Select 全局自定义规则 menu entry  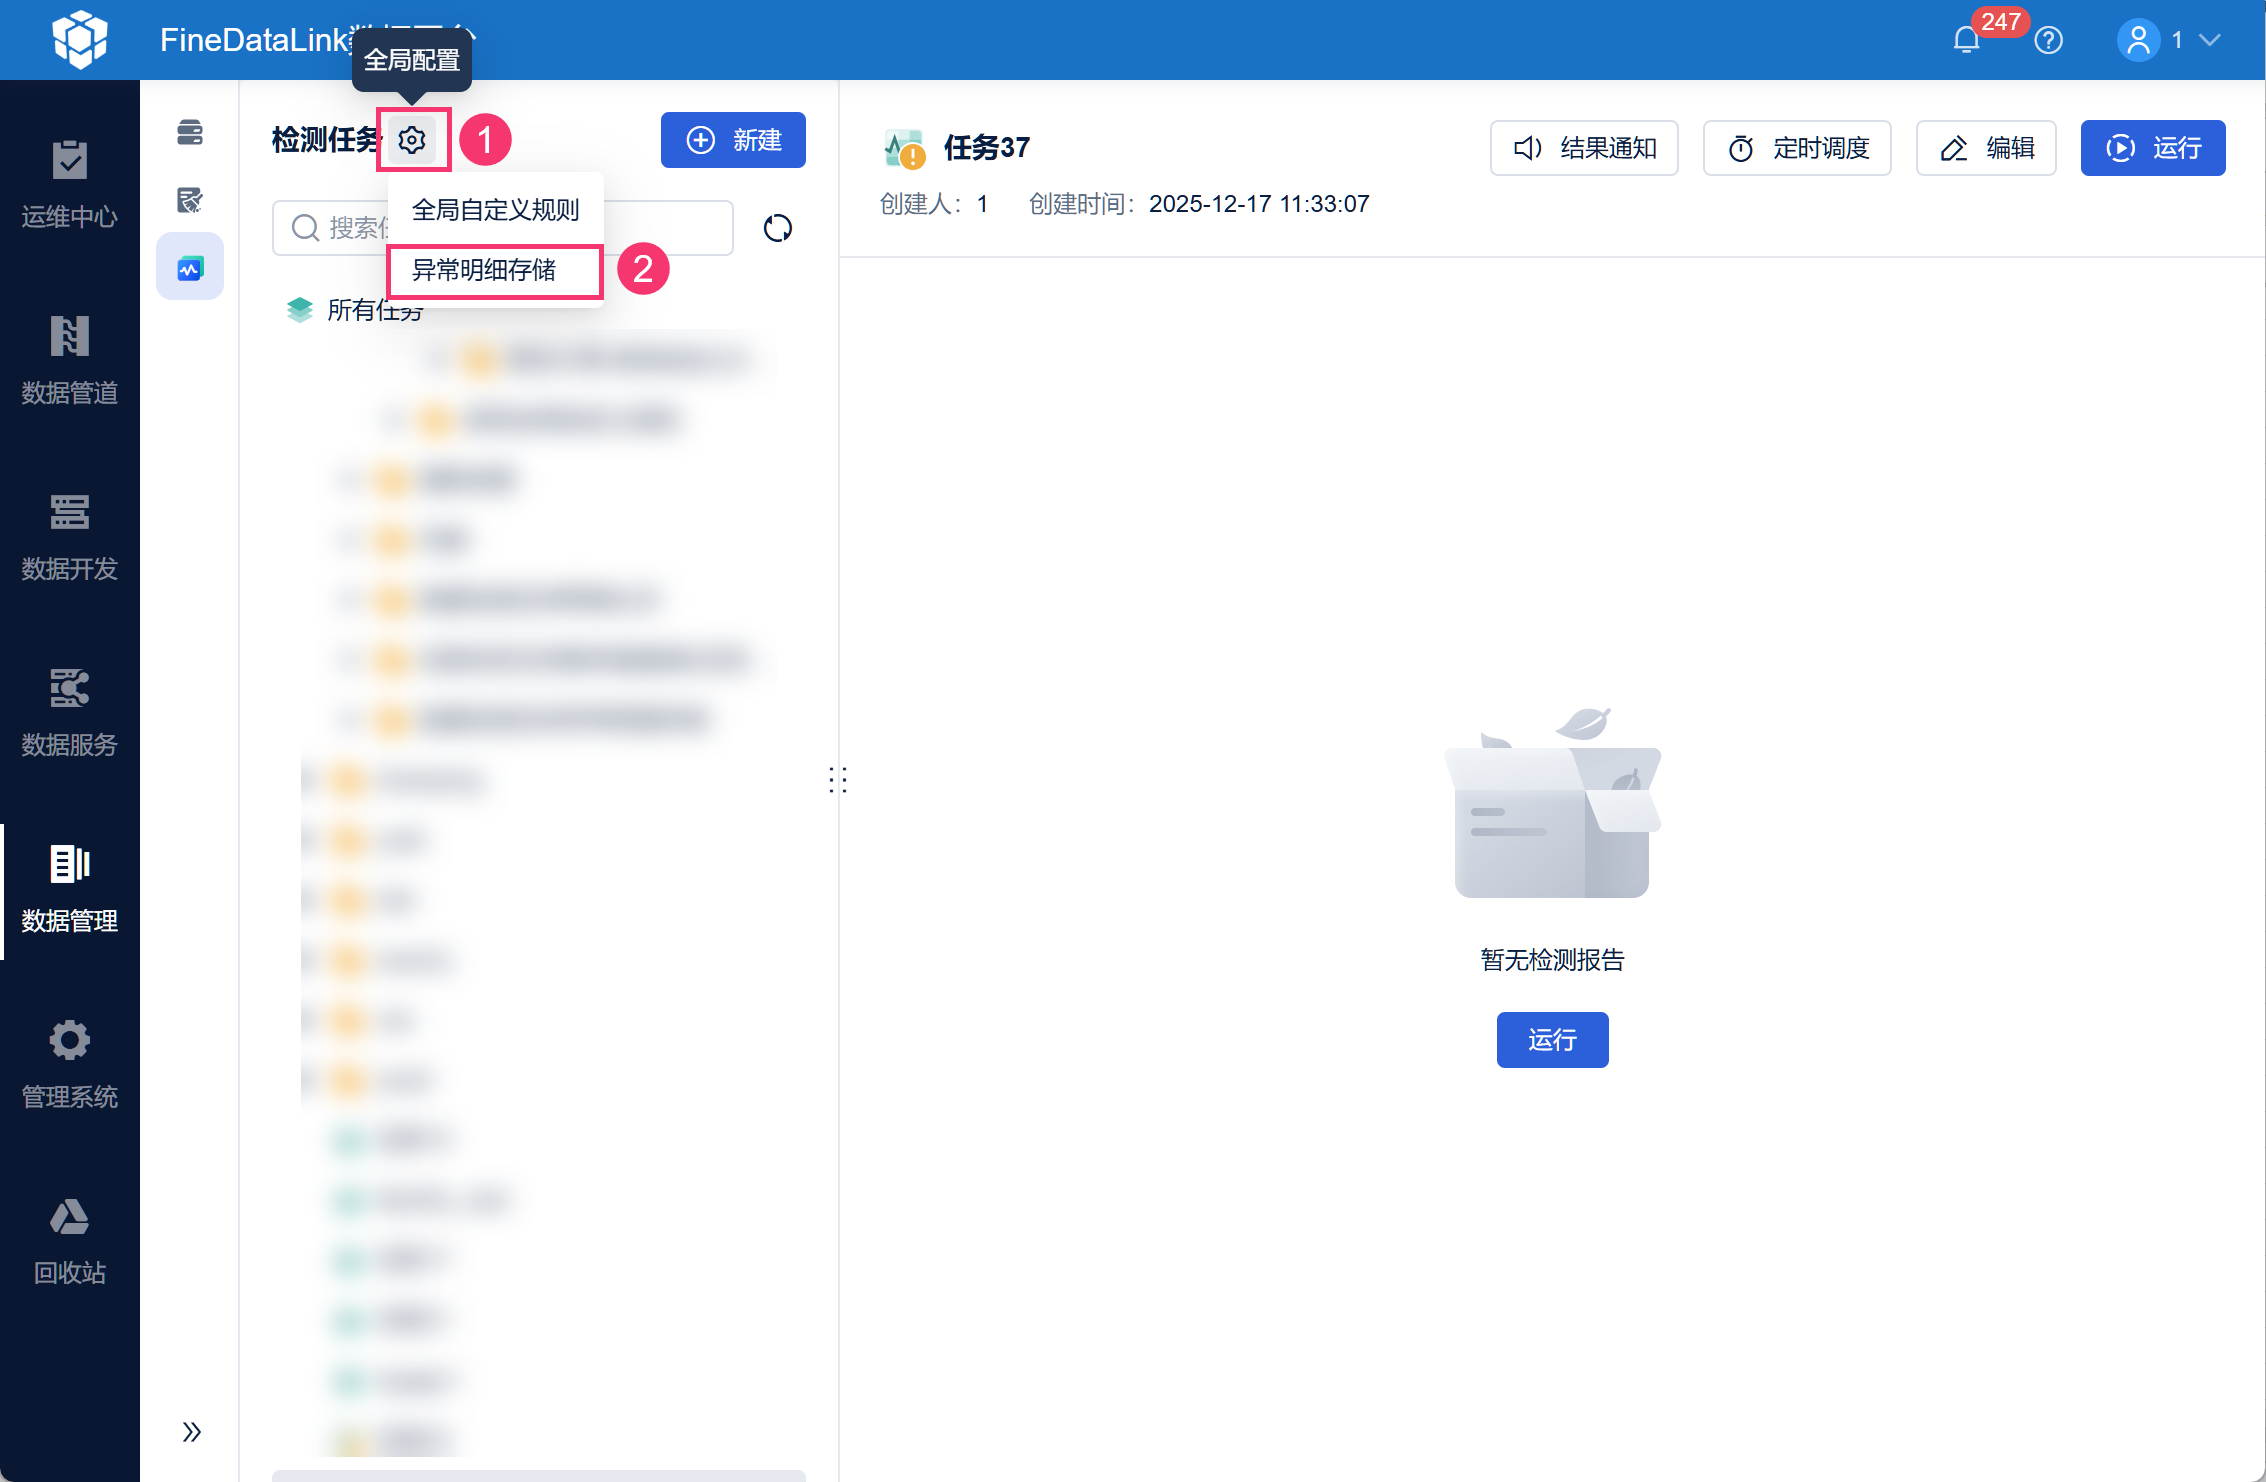495,210
